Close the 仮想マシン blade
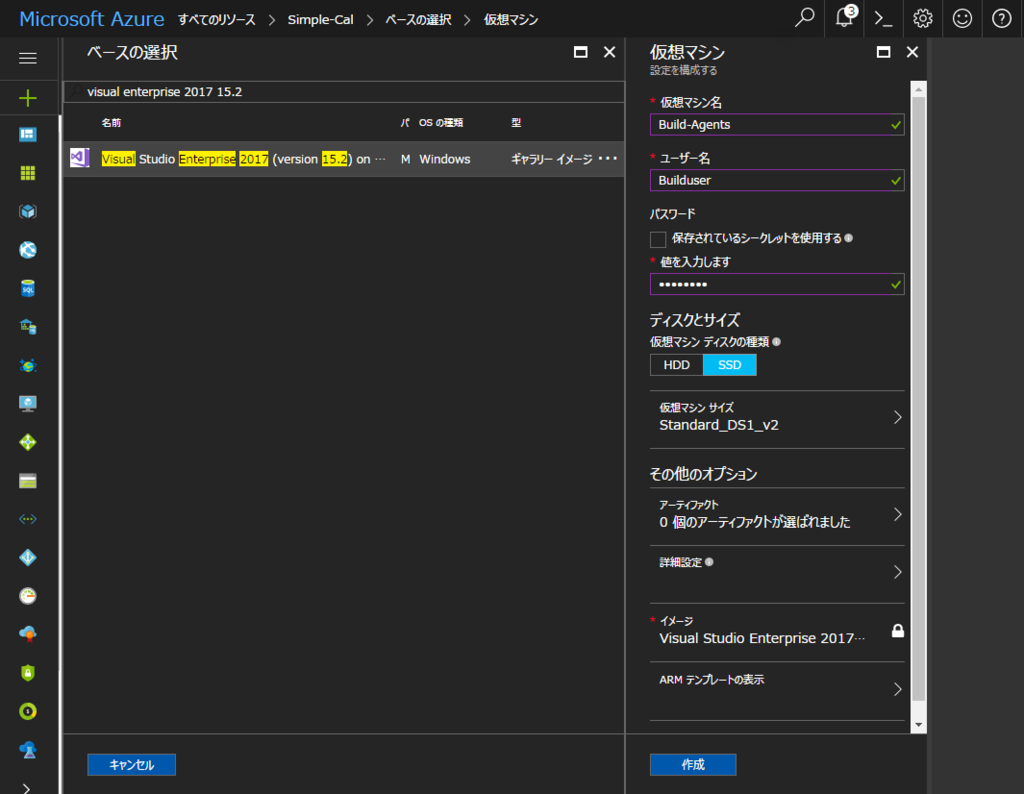This screenshot has width=1024, height=794. [x=912, y=52]
